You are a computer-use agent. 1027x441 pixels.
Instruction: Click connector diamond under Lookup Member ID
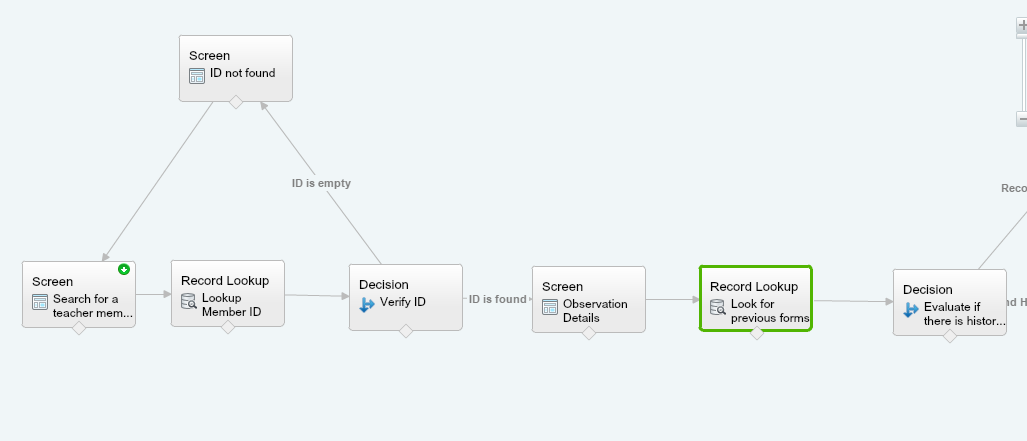228,327
